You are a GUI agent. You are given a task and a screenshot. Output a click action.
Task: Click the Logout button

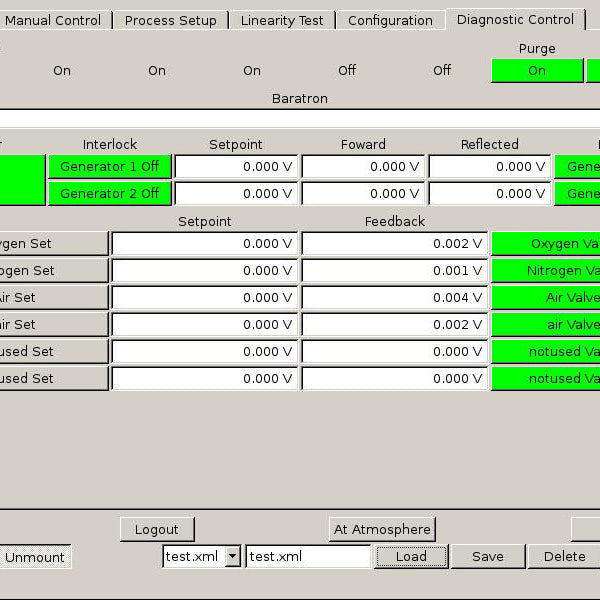pos(157,530)
